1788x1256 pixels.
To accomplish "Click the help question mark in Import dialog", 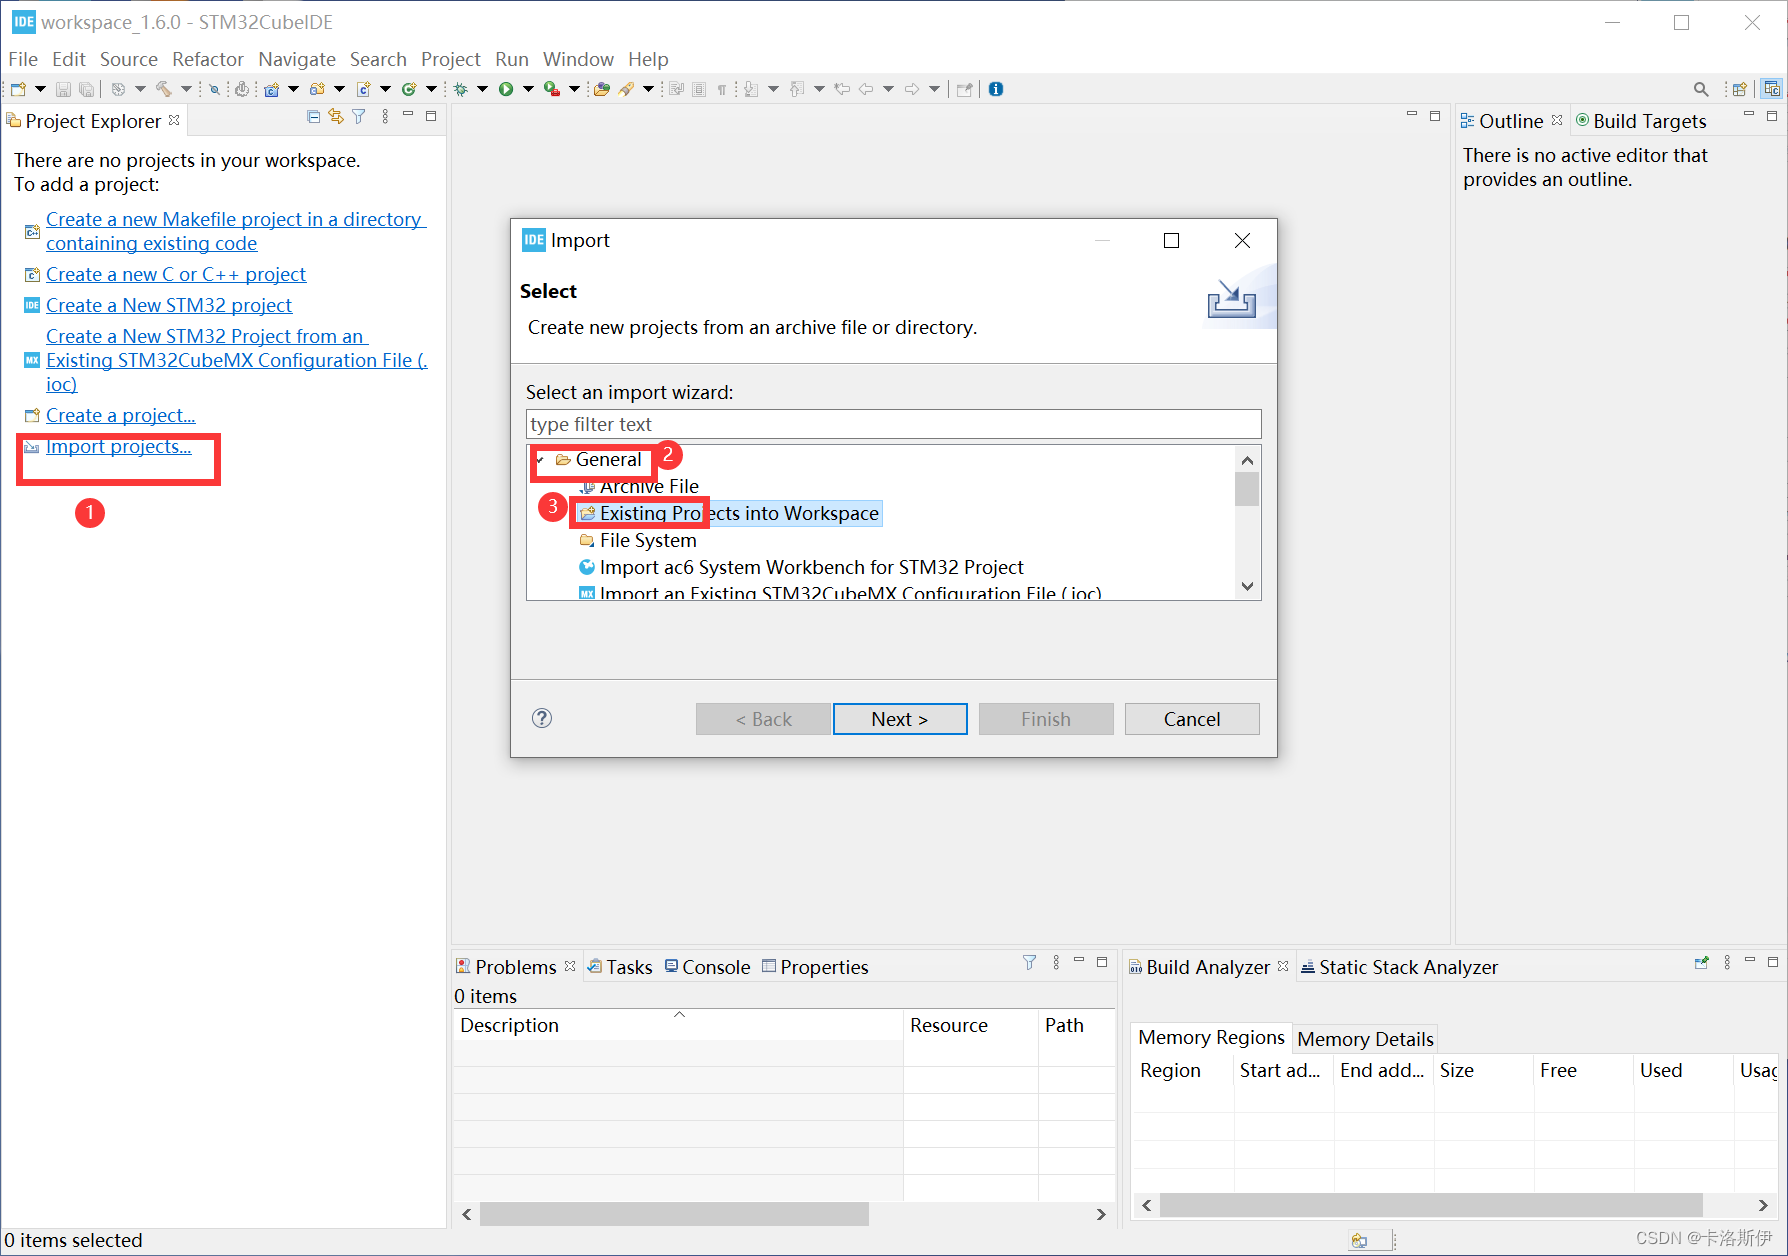I will click(x=542, y=718).
